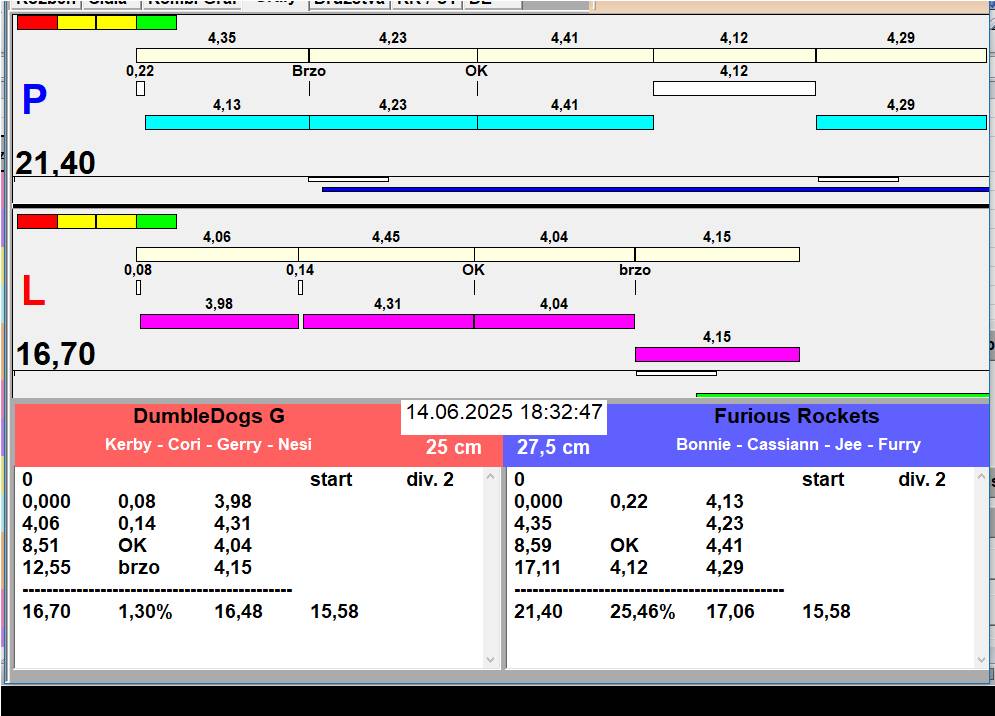Select the cream 4,35 bar in lane P
995x716 pixels.
tap(223, 55)
